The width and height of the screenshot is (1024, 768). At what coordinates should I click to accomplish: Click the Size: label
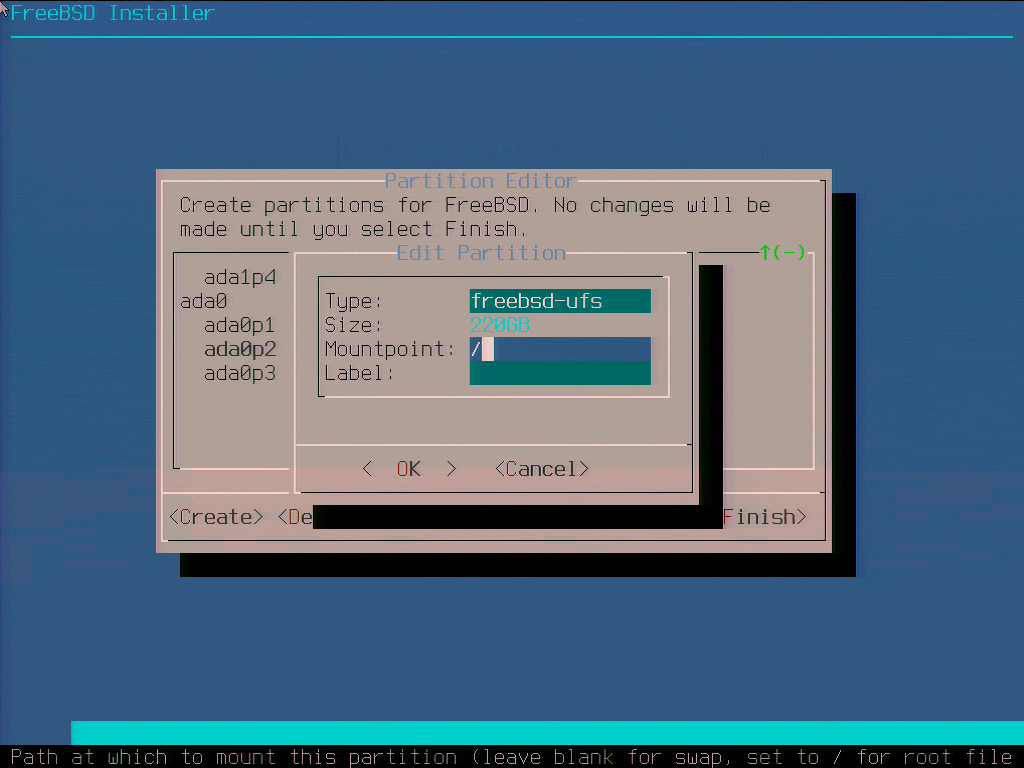pyautogui.click(x=353, y=325)
